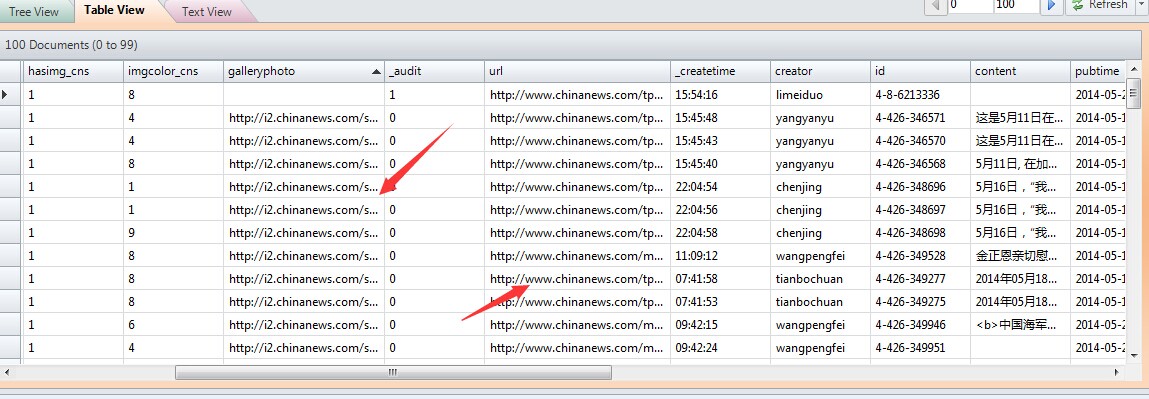Select the cell with id 4-426-348697

point(920,210)
